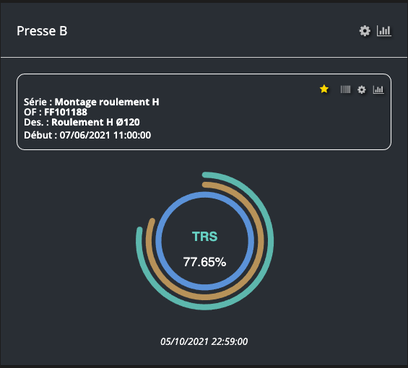
Task: Toggle the yellow favorite star on the series card
Action: tap(324, 89)
